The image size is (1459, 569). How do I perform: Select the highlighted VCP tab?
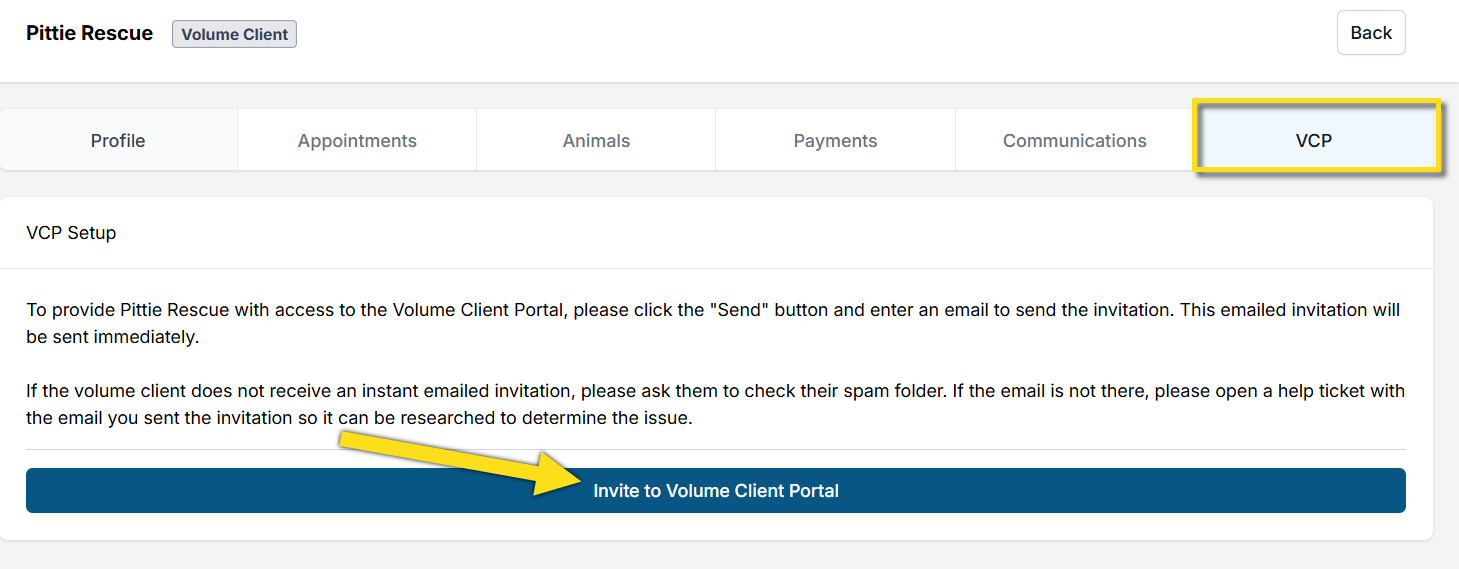pos(1313,141)
